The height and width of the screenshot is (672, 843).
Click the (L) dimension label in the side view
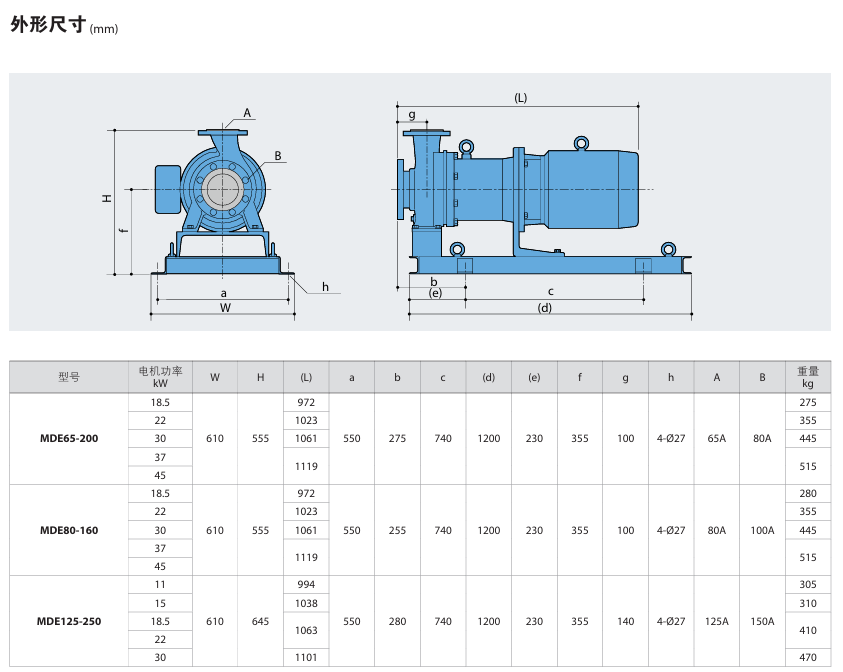[520, 98]
